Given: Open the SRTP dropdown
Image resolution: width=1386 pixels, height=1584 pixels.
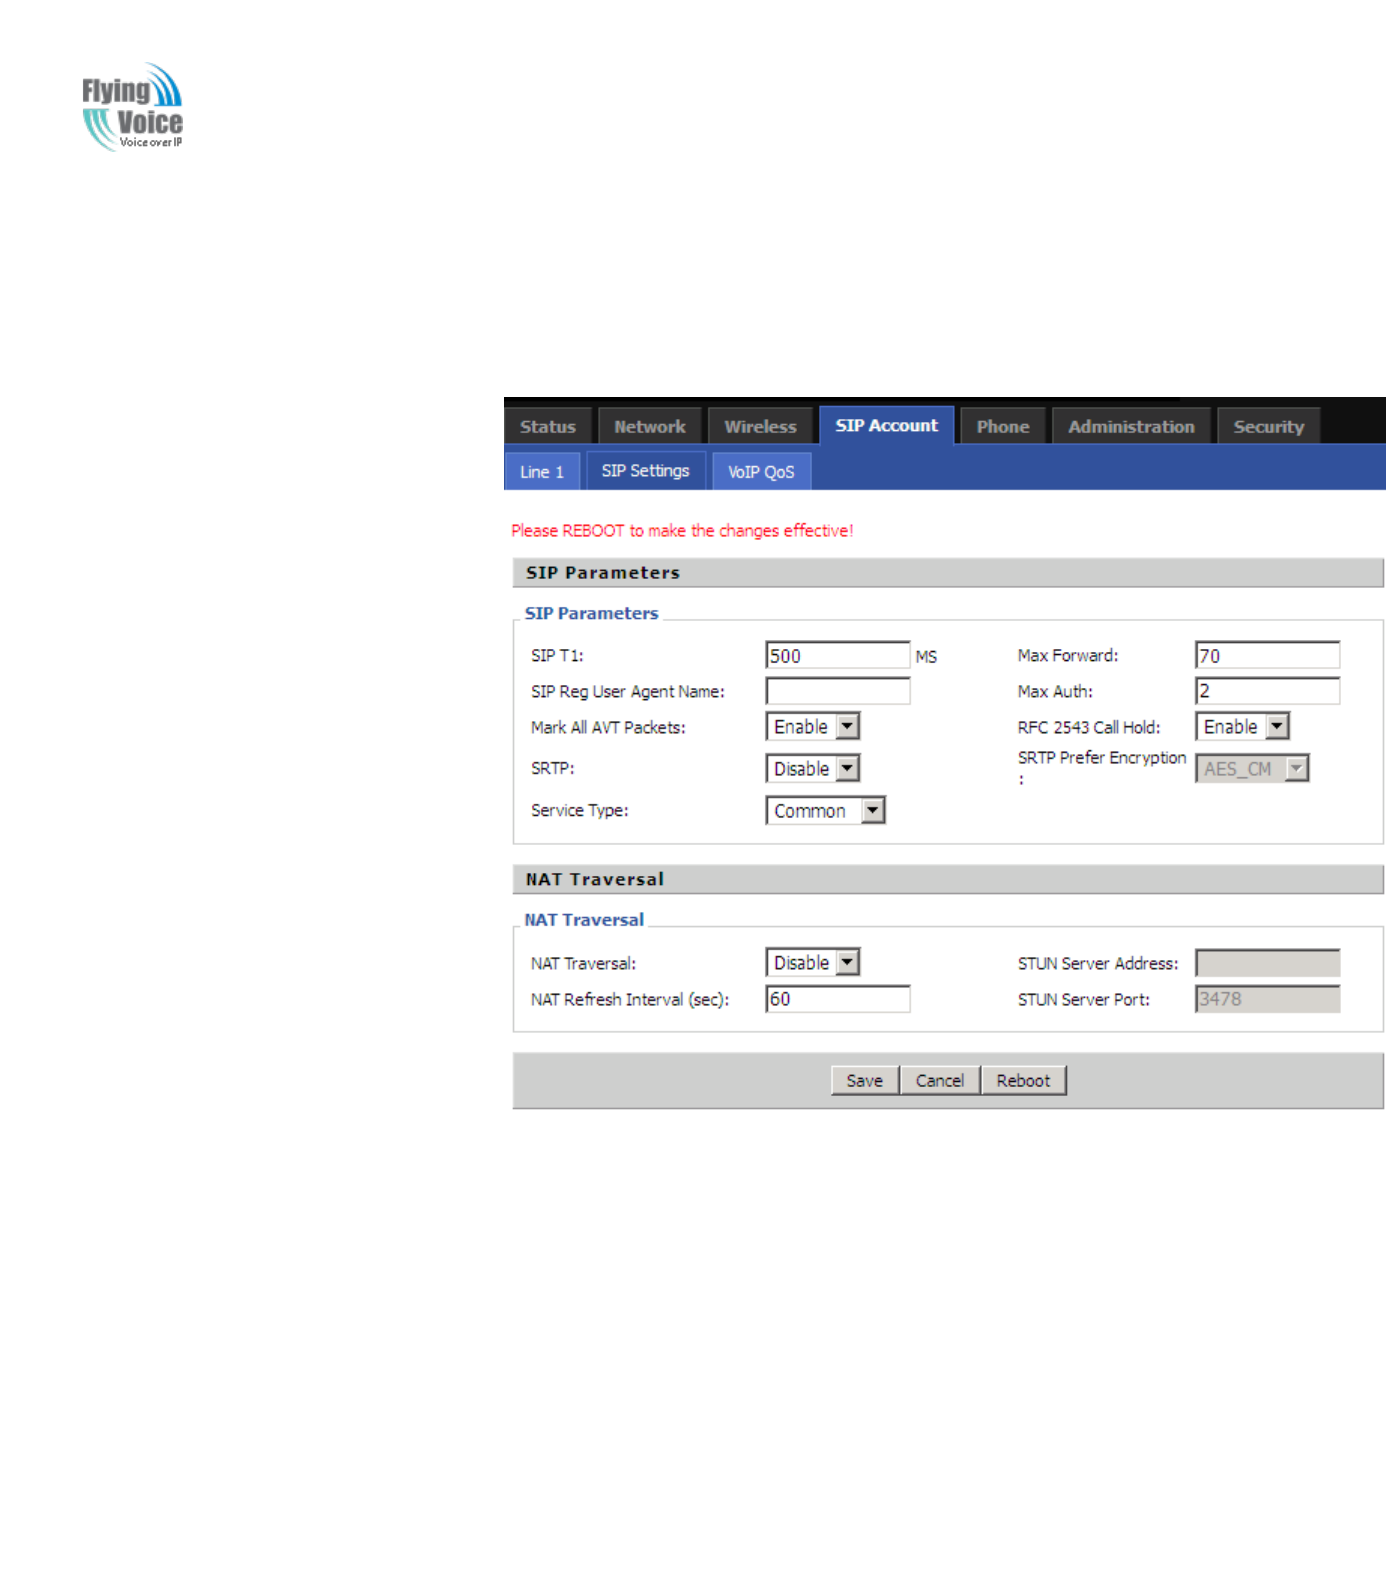Looking at the screenshot, I should [x=812, y=768].
